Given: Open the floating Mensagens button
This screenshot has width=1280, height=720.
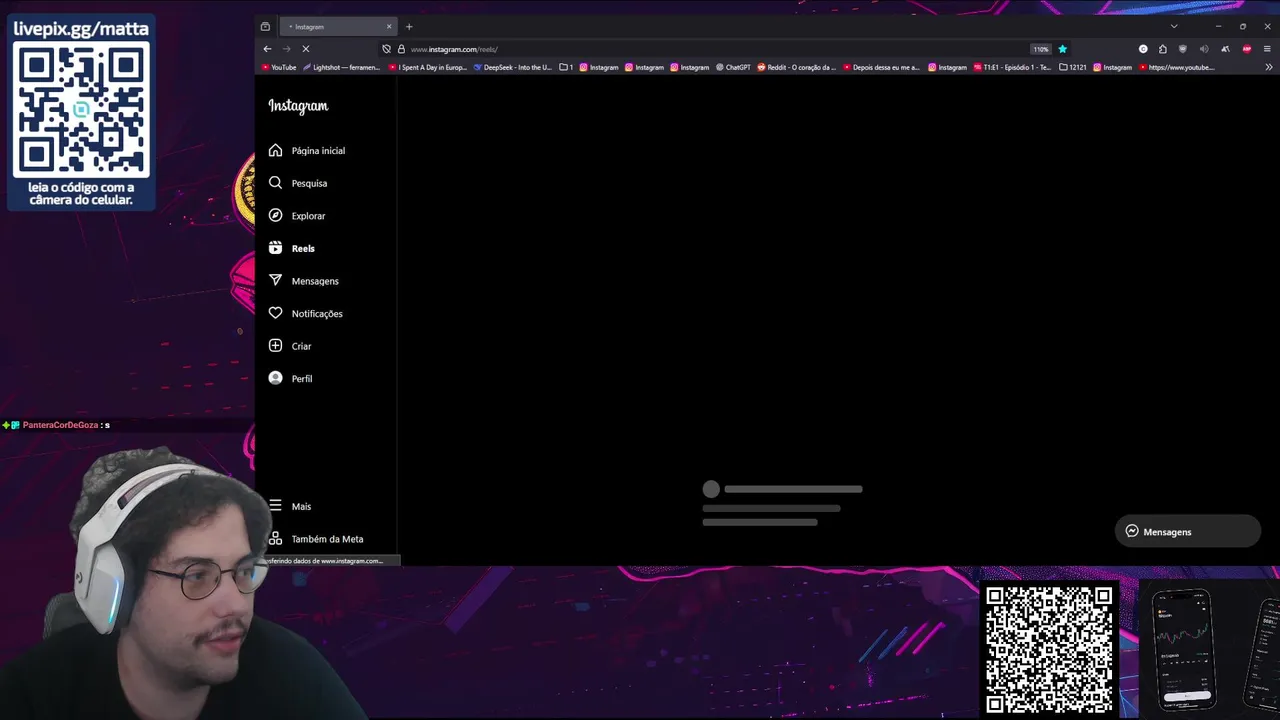Looking at the screenshot, I should pyautogui.click(x=1188, y=532).
